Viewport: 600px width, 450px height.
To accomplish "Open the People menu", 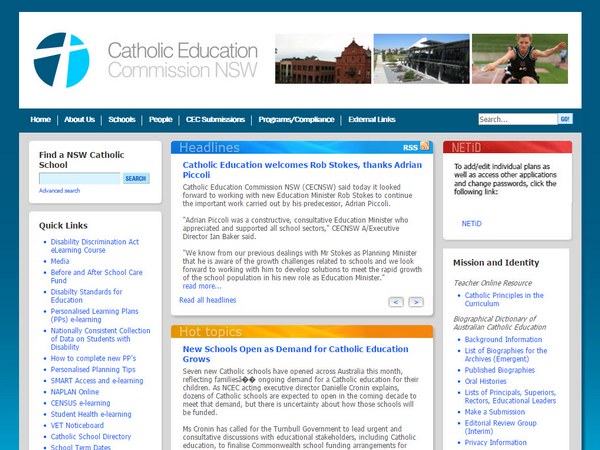I will [161, 119].
